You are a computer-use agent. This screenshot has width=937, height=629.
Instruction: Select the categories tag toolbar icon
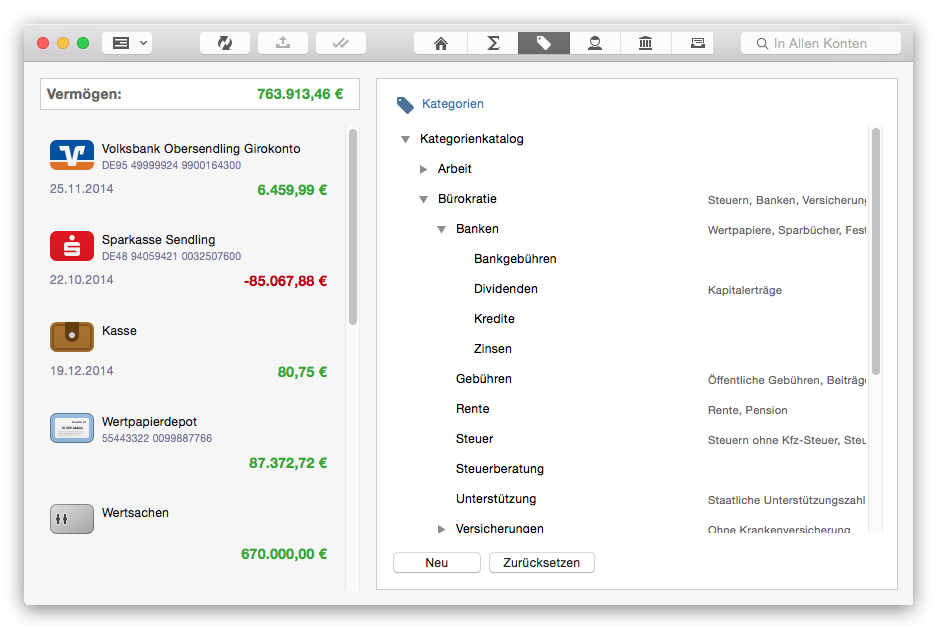click(543, 43)
